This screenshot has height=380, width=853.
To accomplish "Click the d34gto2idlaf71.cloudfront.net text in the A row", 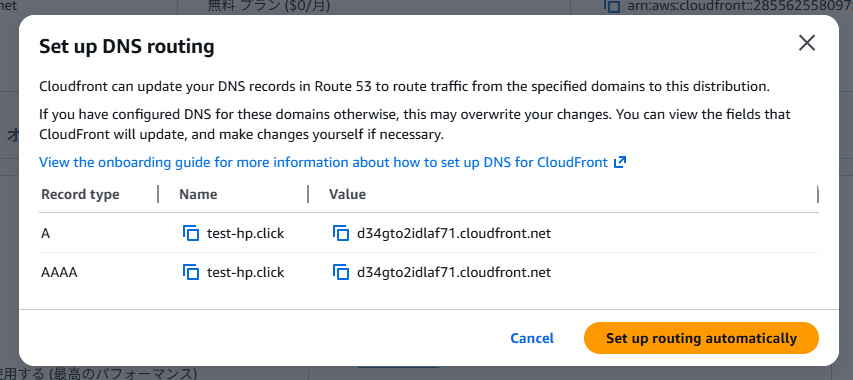I will pyautogui.click(x=454, y=233).
